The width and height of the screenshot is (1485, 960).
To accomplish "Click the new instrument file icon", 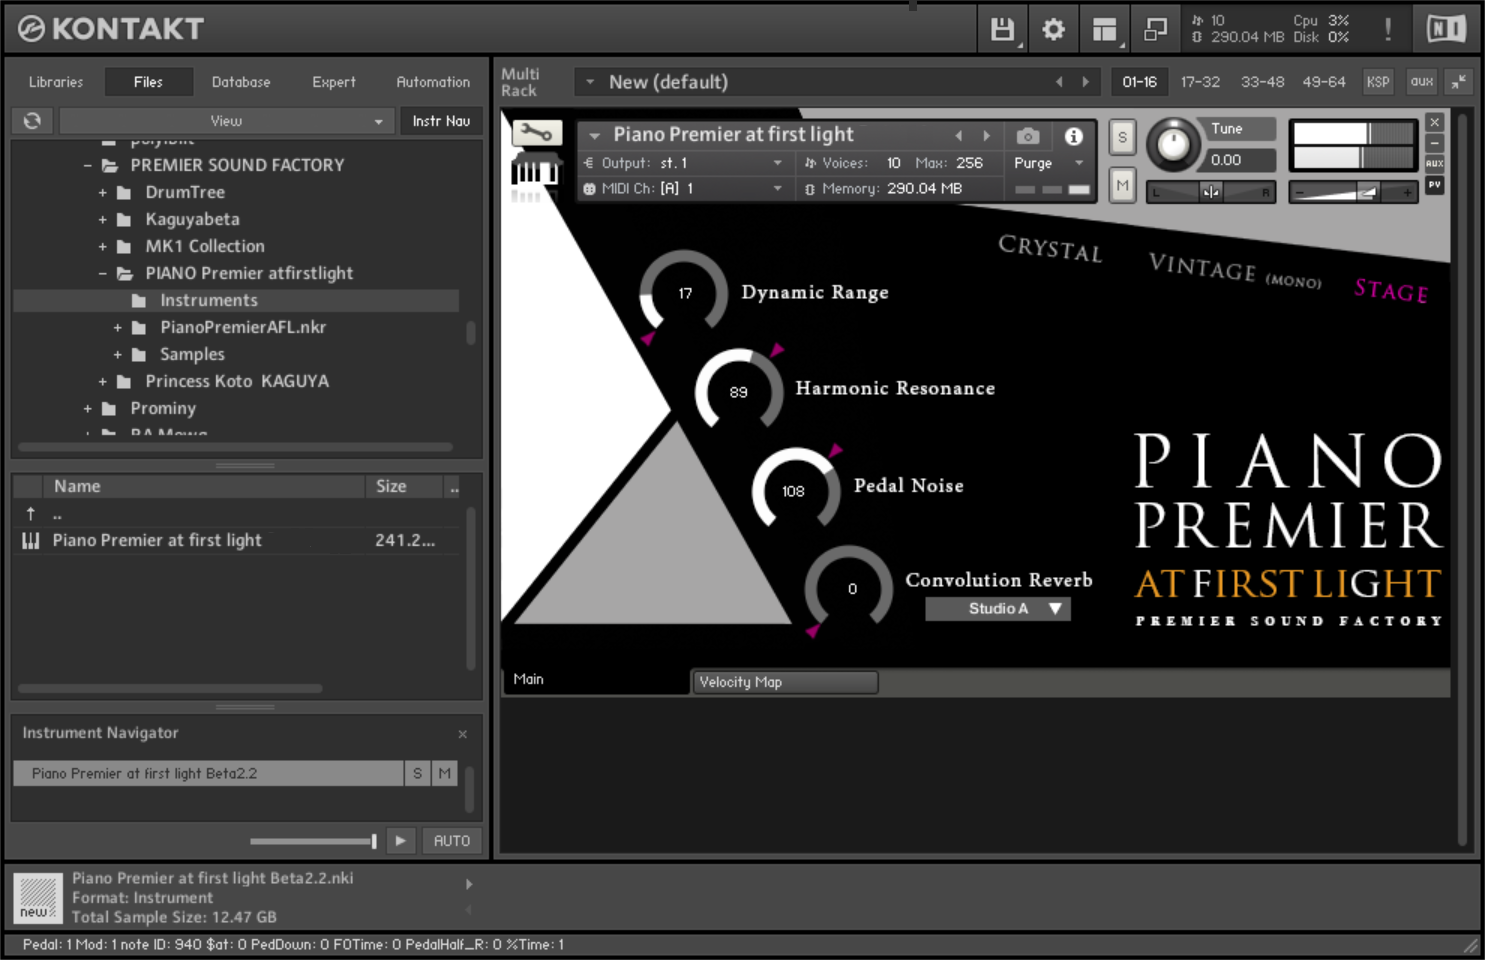I will tap(38, 897).
